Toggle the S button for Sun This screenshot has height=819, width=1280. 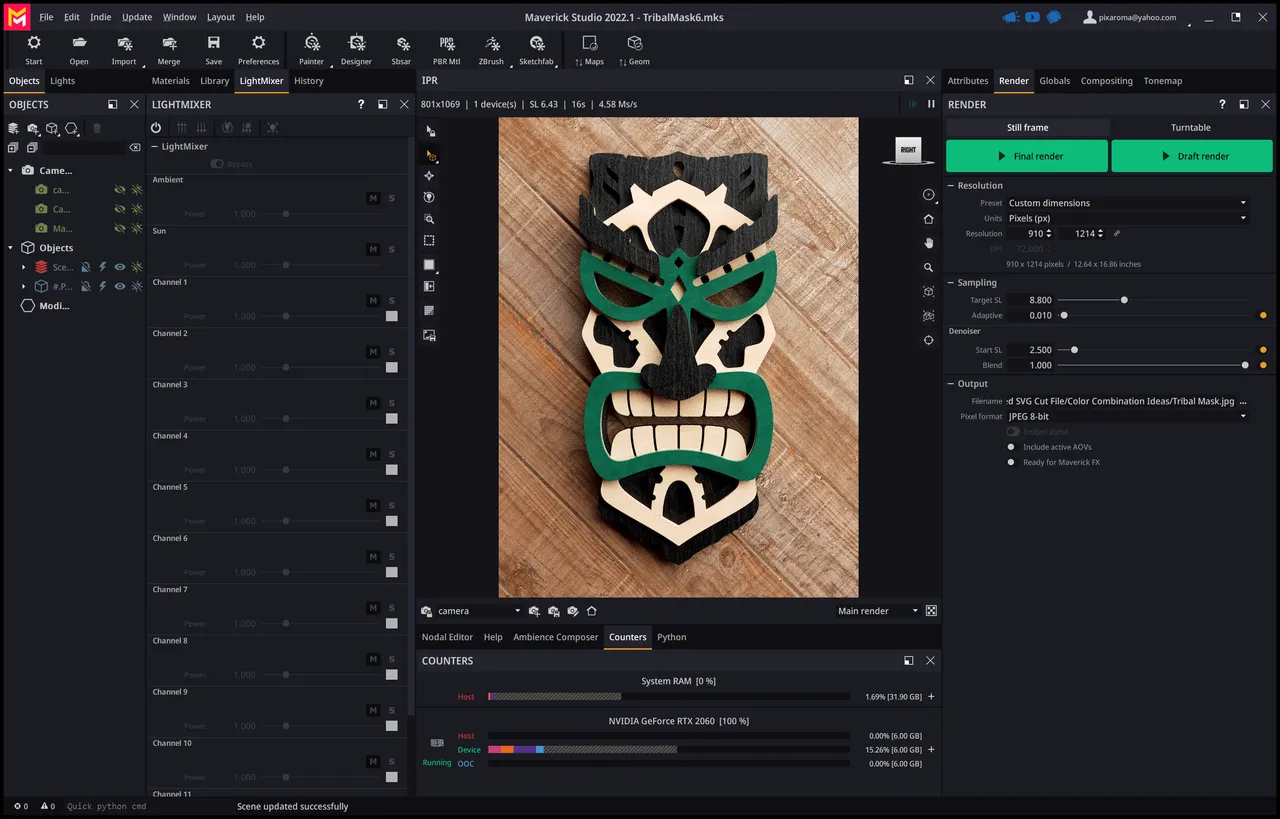coord(392,249)
